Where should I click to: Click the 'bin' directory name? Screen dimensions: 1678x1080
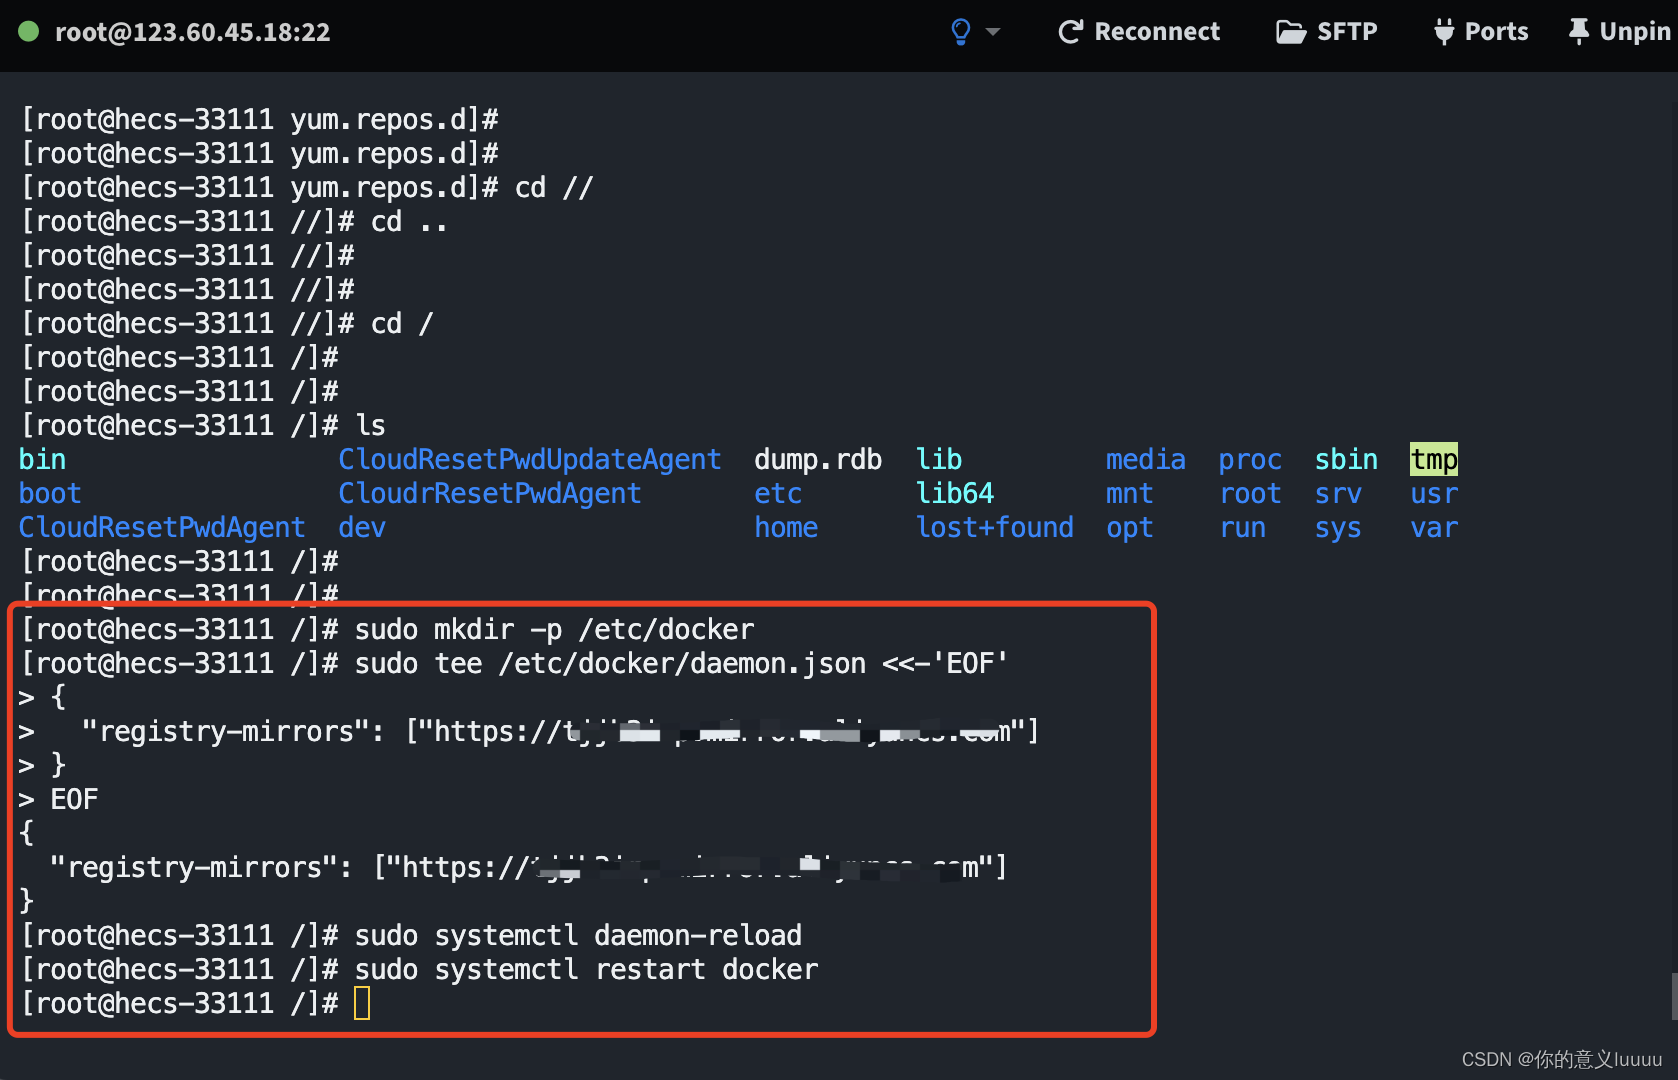(43, 459)
